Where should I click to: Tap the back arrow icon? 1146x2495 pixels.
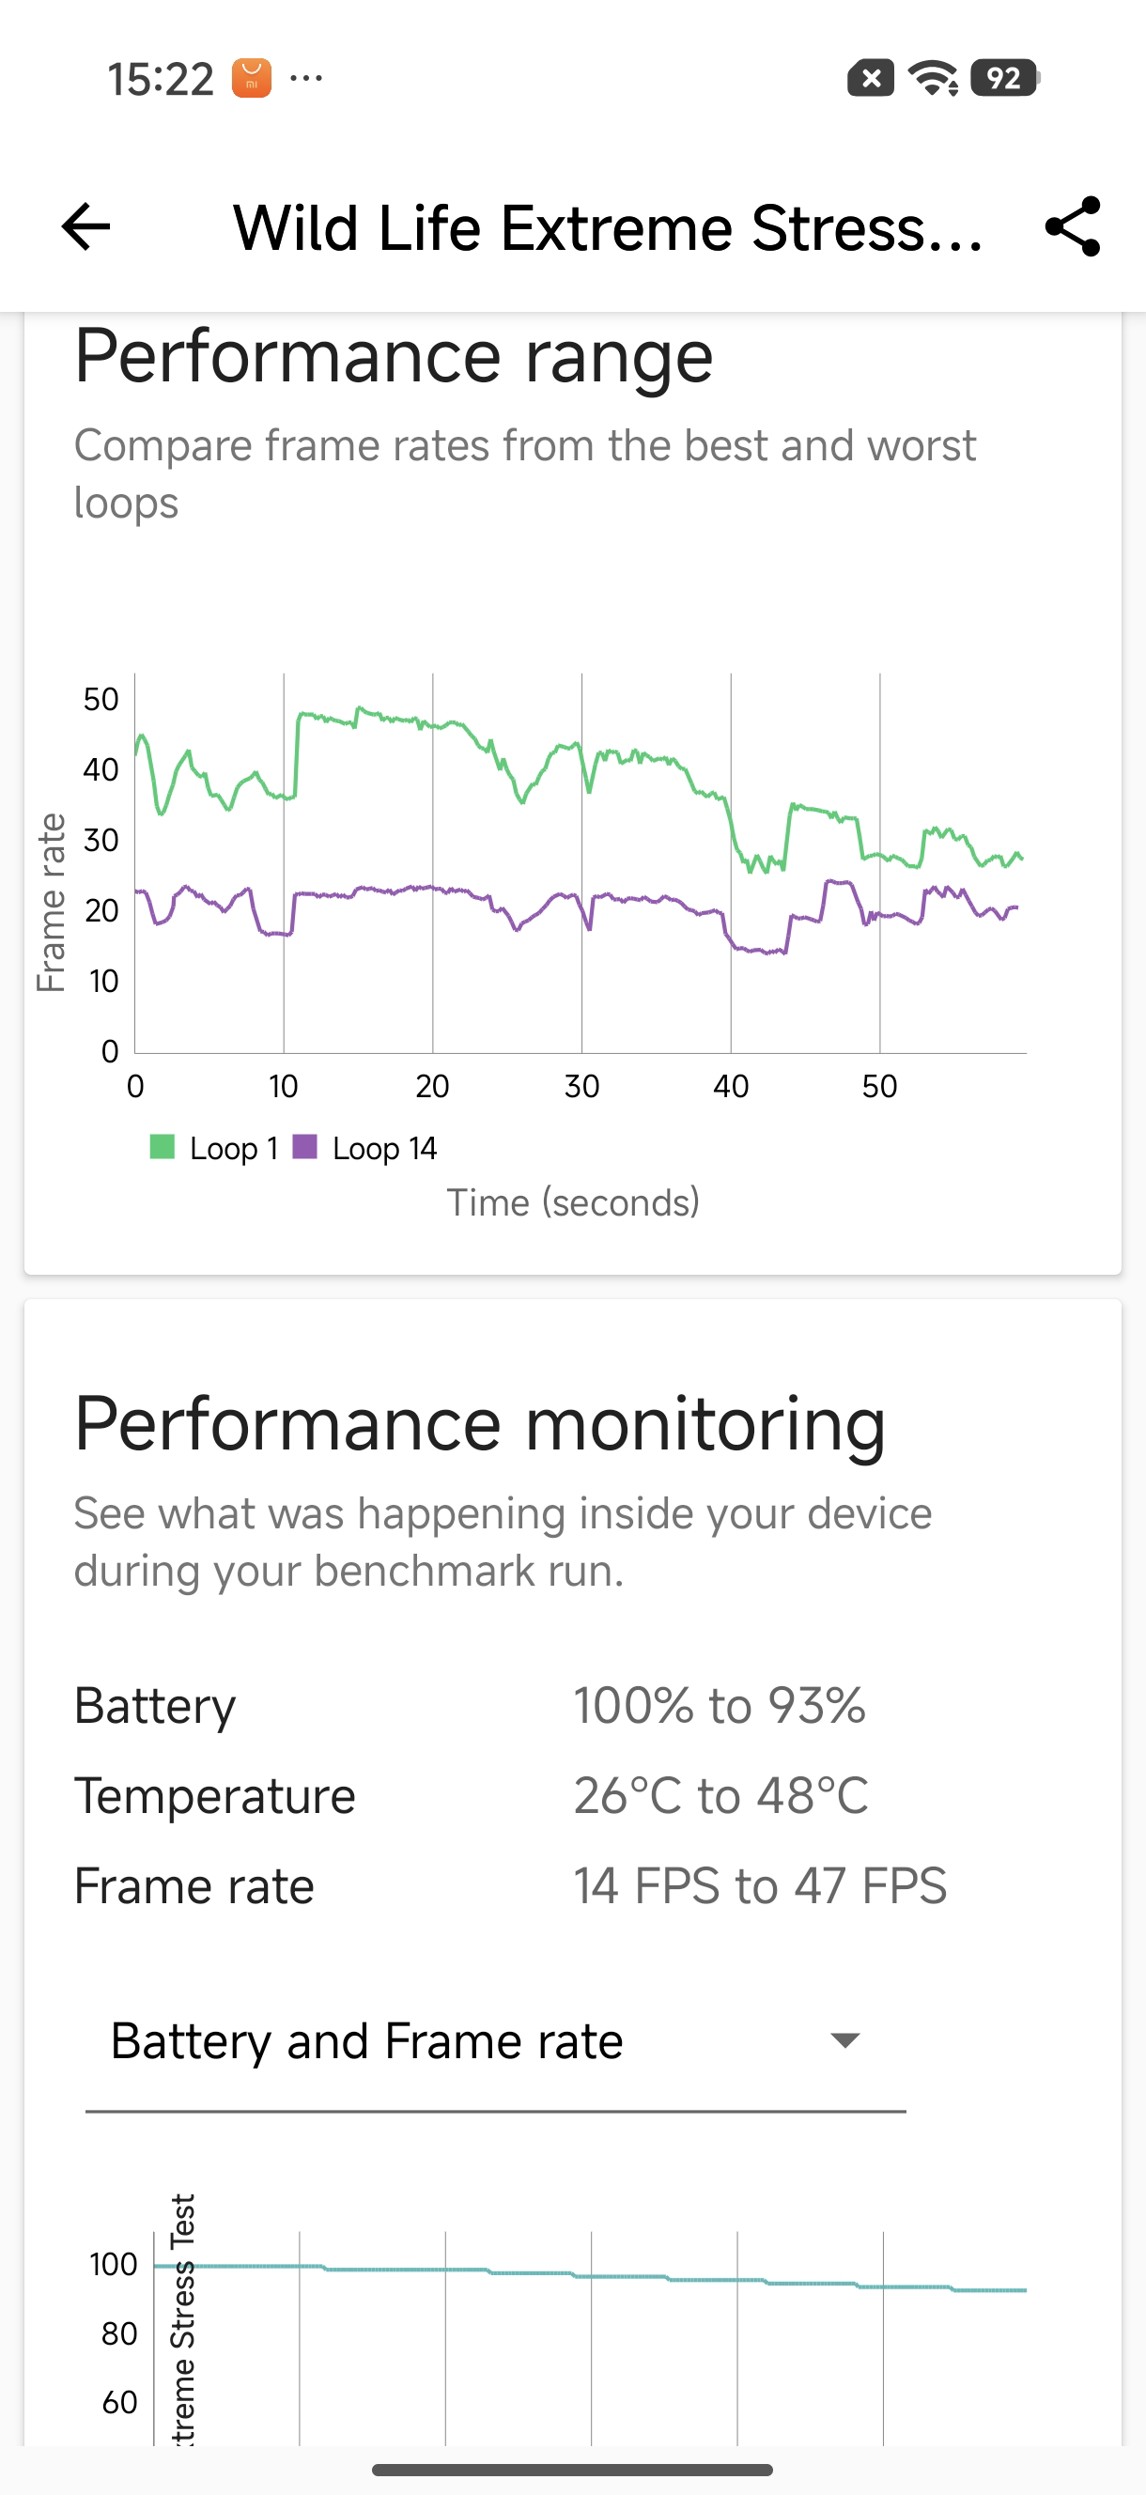(86, 226)
